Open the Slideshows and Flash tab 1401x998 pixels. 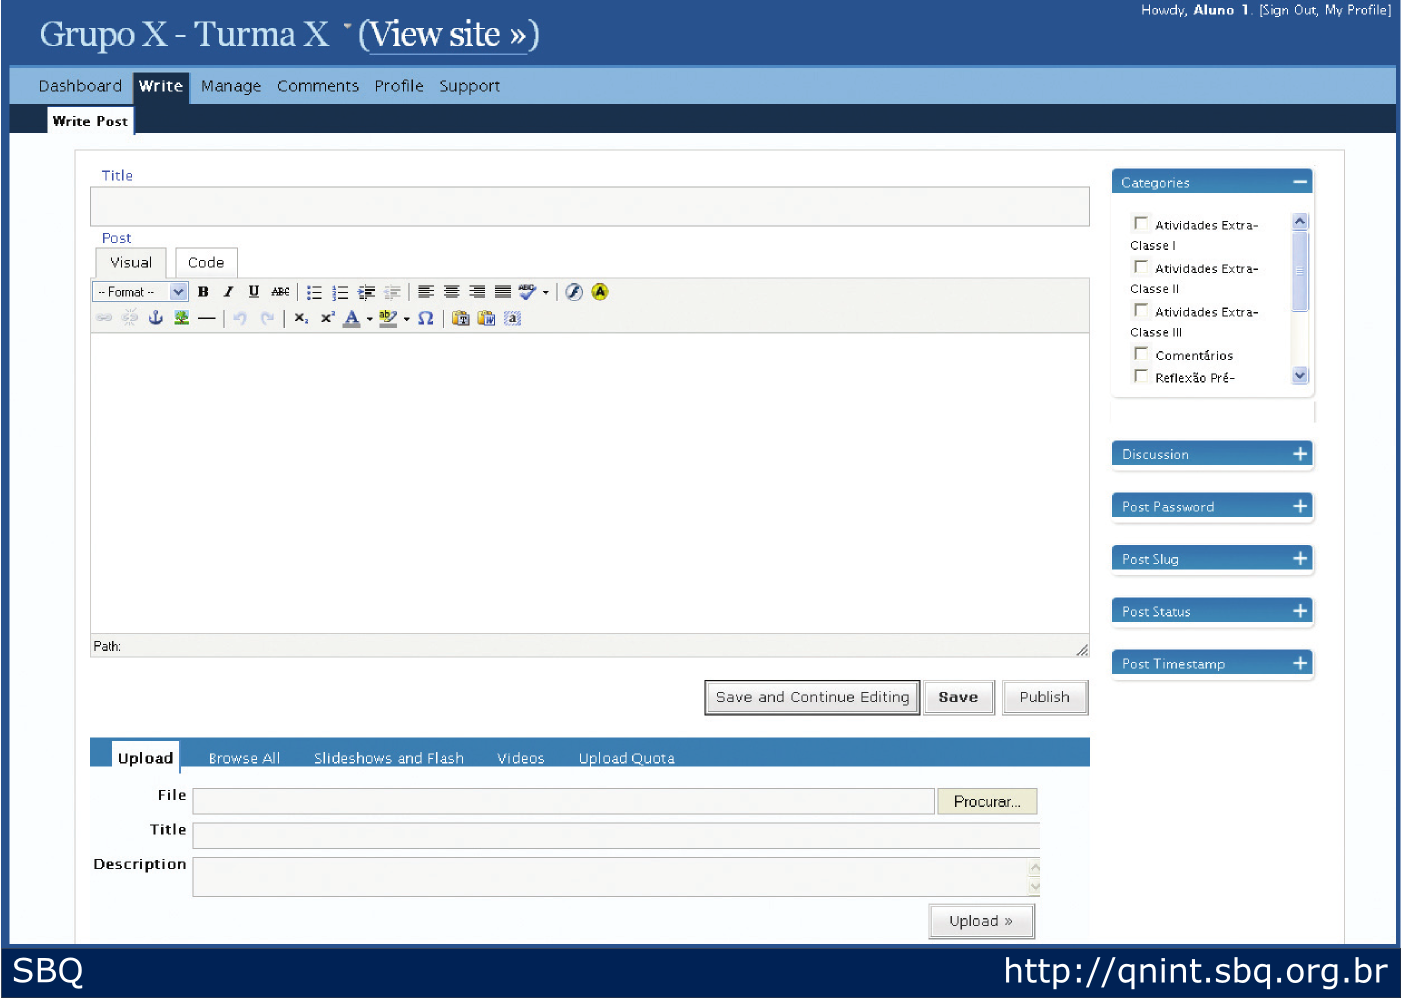coord(389,758)
